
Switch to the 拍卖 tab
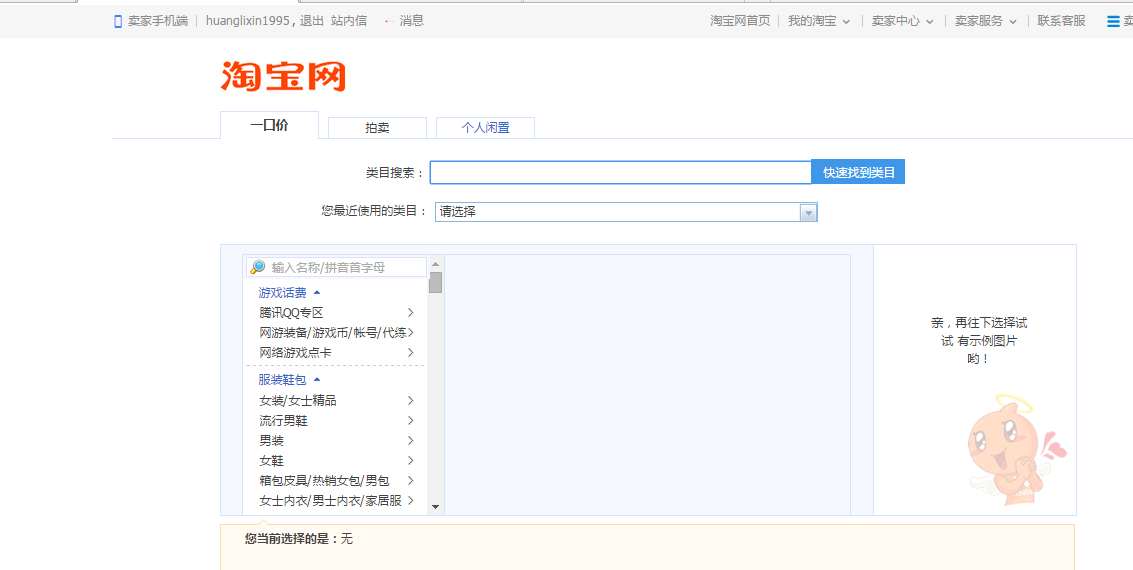tap(377, 128)
